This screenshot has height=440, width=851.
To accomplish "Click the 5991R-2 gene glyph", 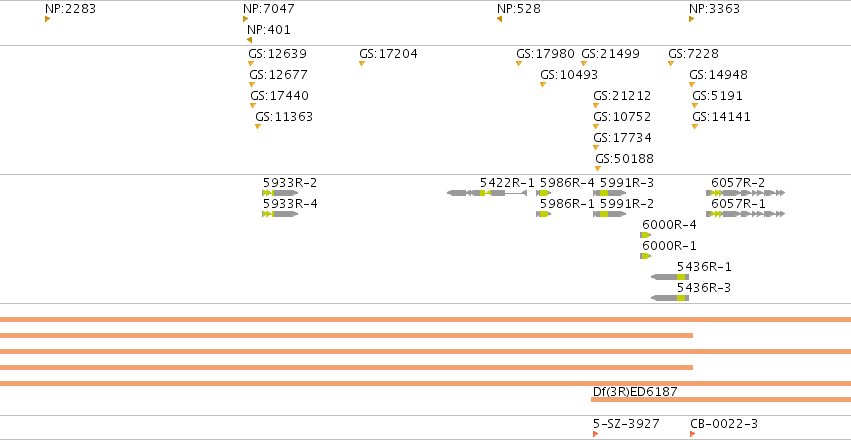I will (x=609, y=214).
